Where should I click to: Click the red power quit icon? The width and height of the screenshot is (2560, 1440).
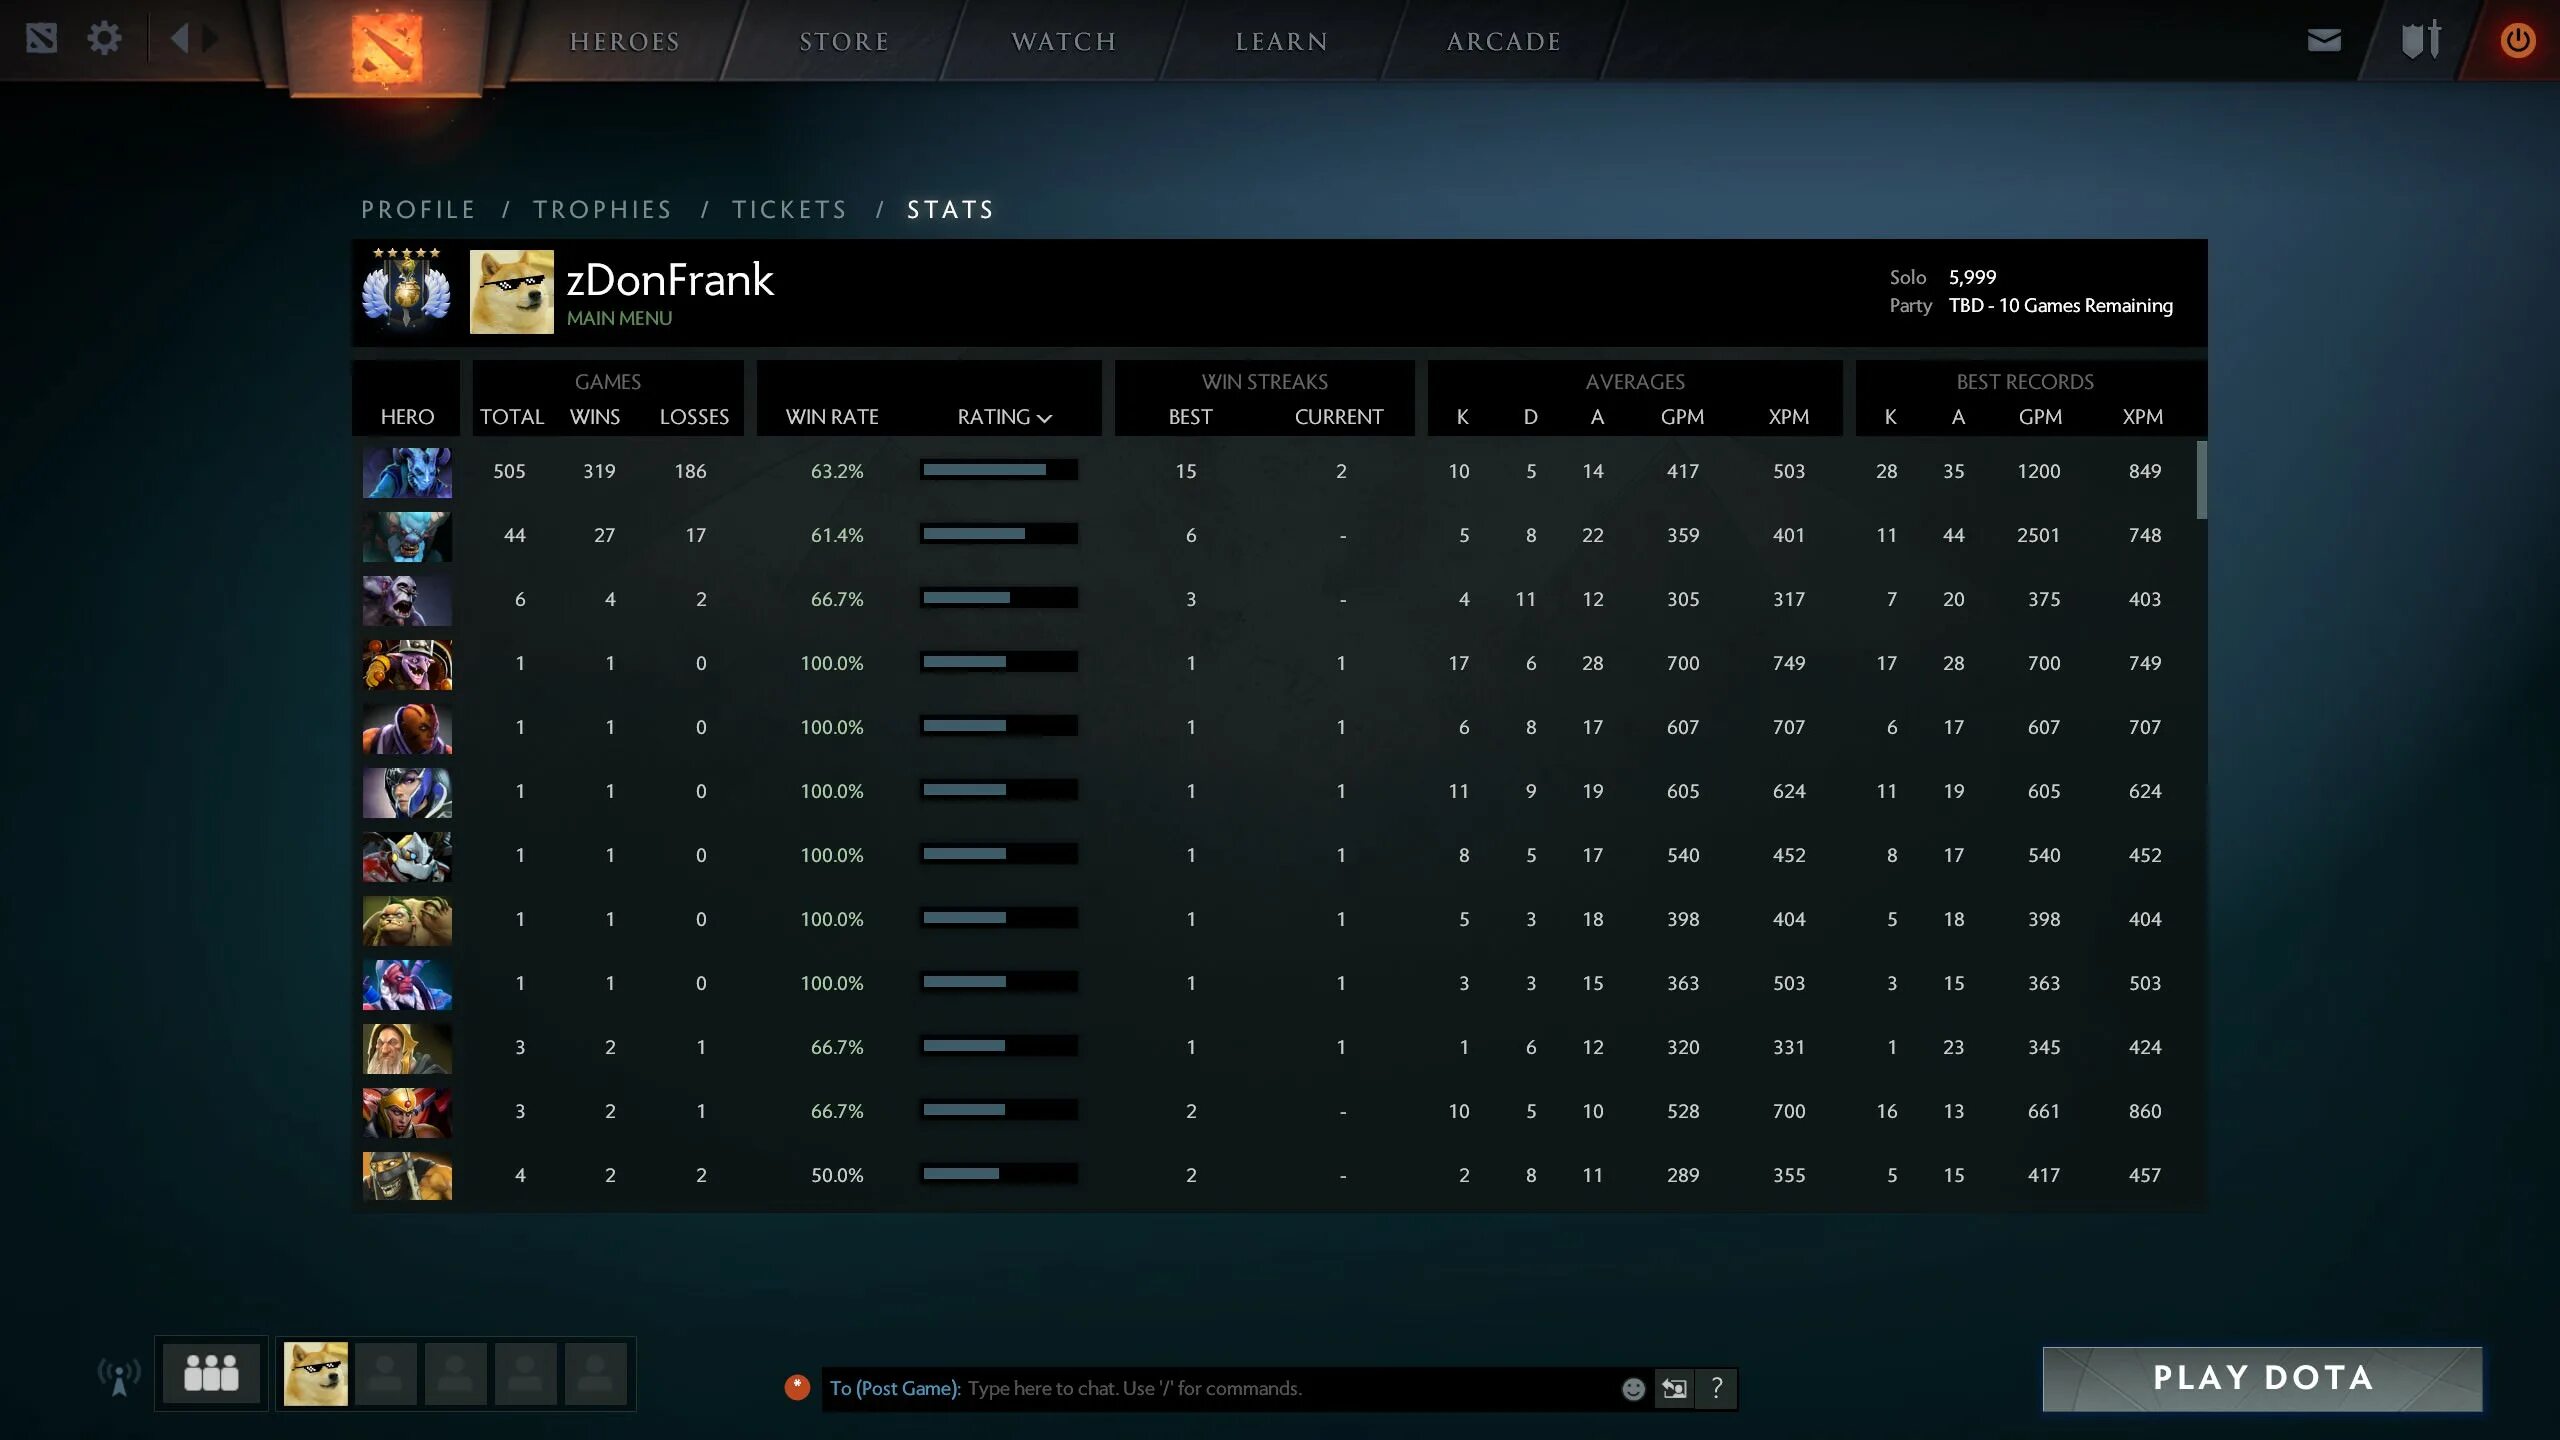coord(2517,41)
